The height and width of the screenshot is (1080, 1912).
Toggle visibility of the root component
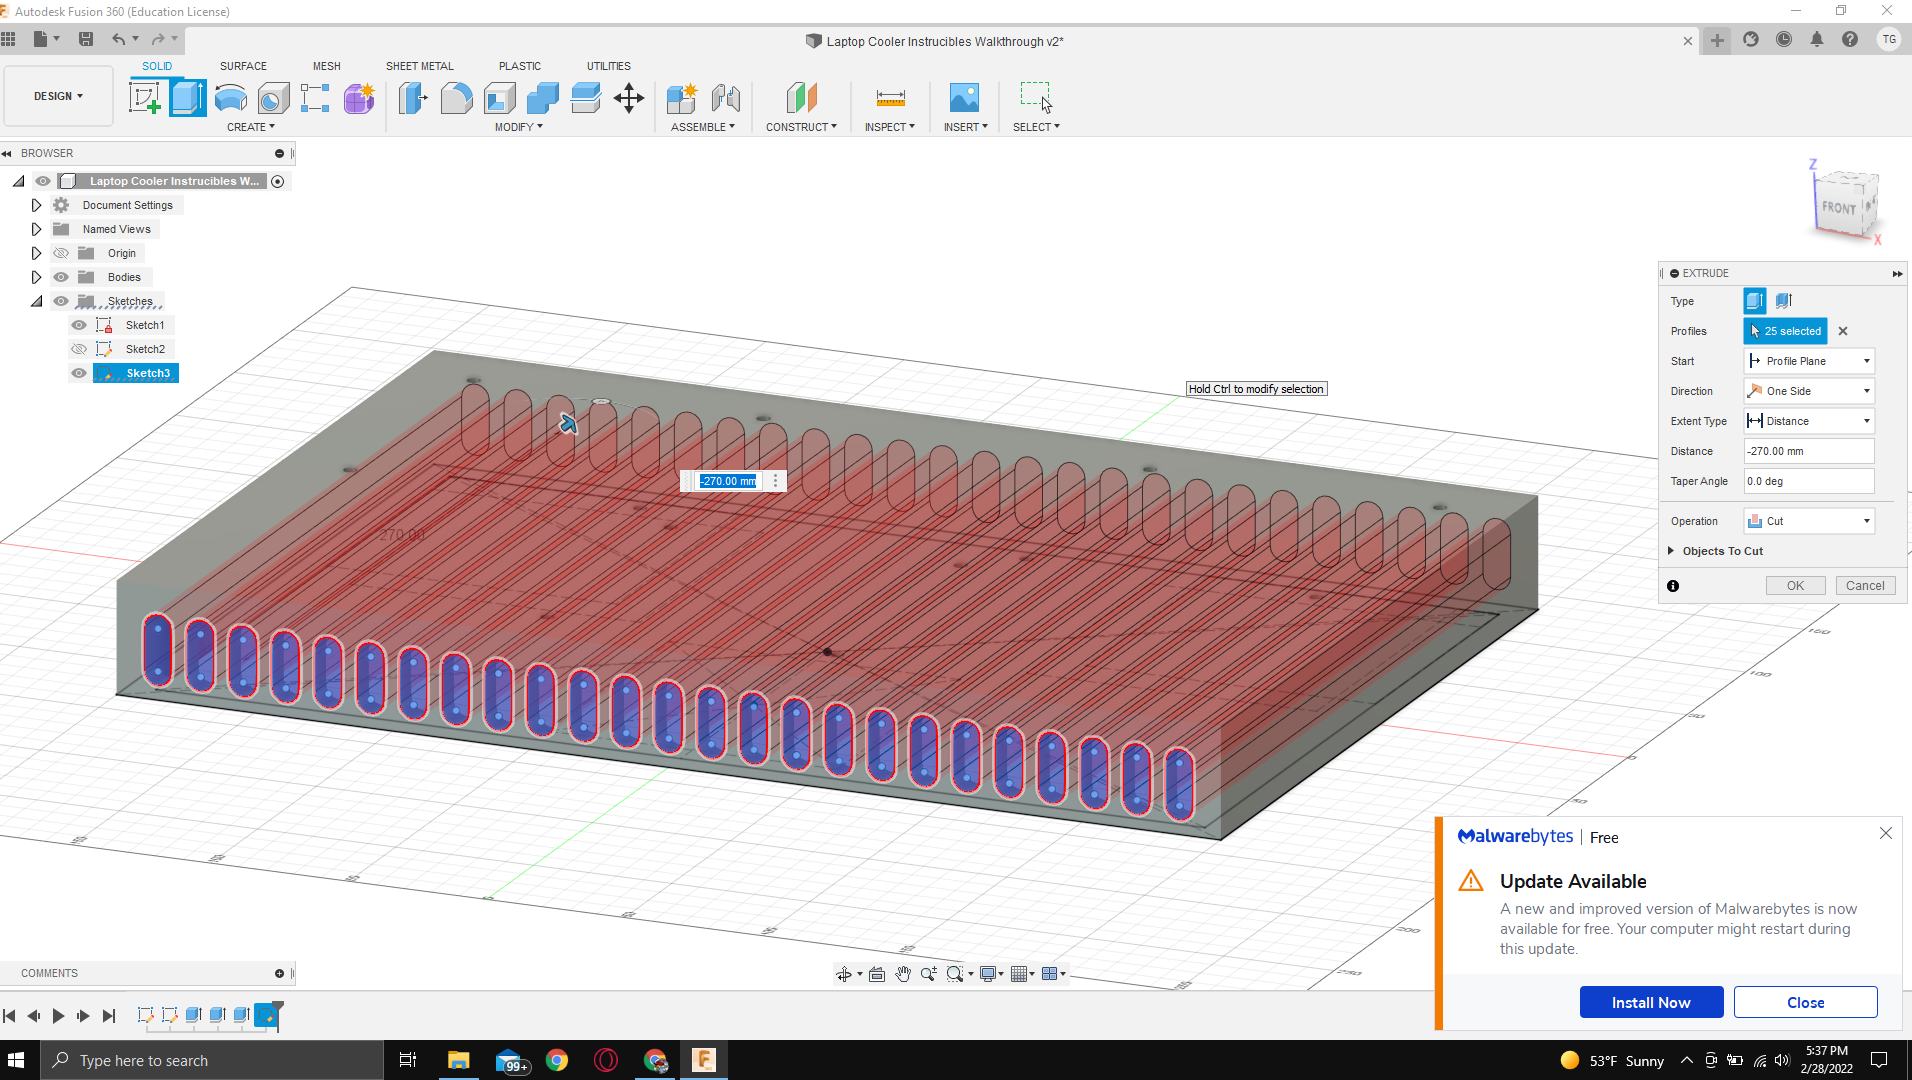point(43,181)
